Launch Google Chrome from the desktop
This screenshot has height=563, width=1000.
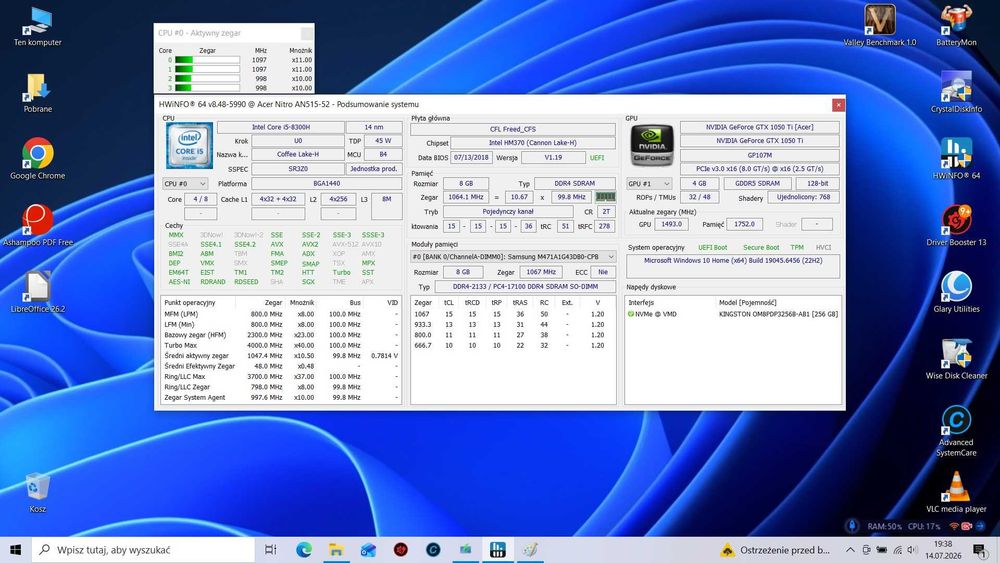coord(38,159)
